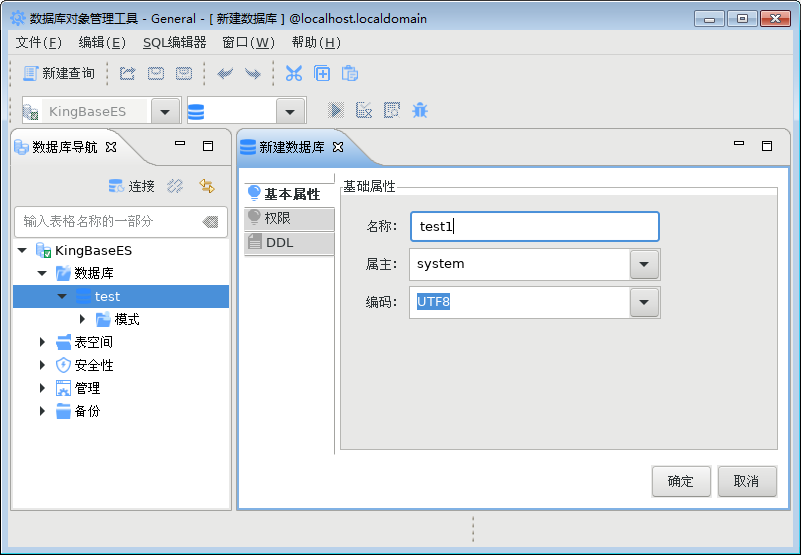
Task: Click the undo arrow icon
Action: click(x=225, y=74)
